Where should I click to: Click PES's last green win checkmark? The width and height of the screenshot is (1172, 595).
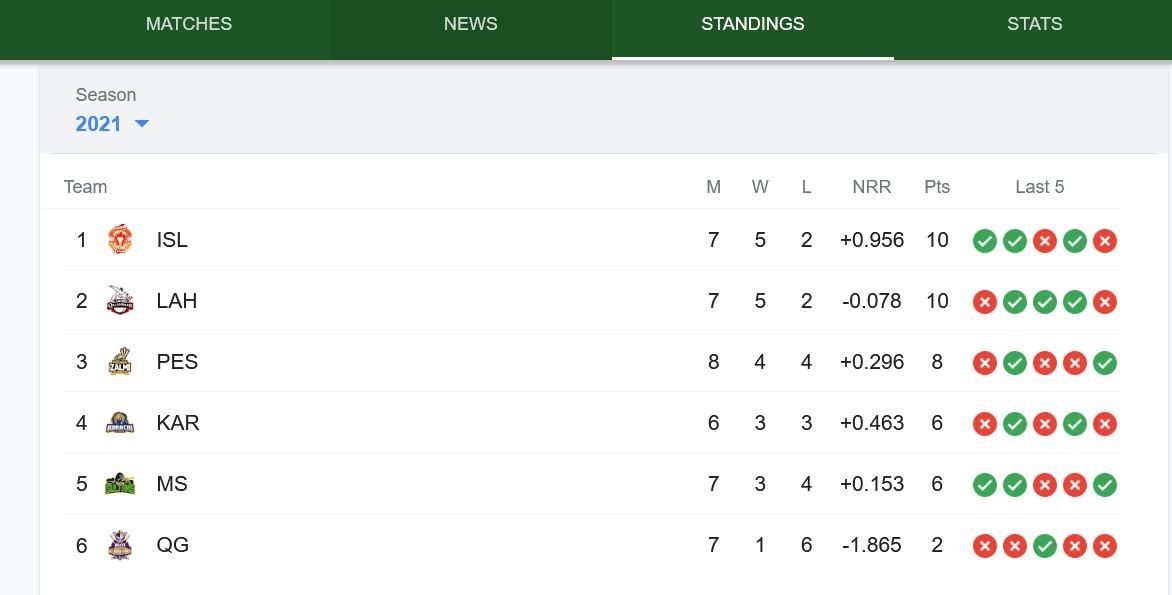[x=1105, y=363]
